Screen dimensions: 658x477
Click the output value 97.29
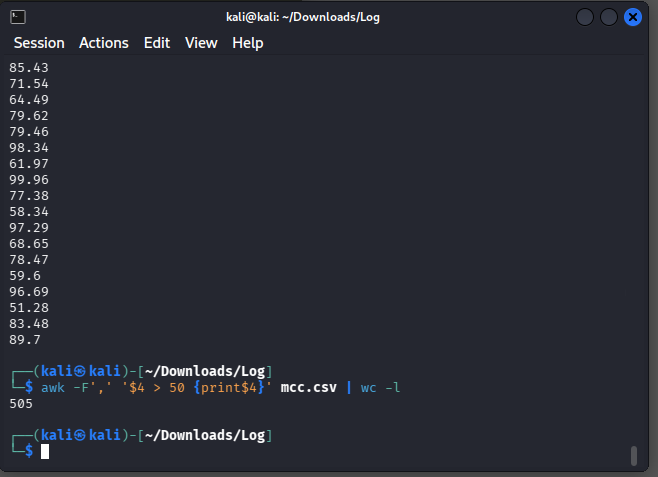(x=29, y=227)
